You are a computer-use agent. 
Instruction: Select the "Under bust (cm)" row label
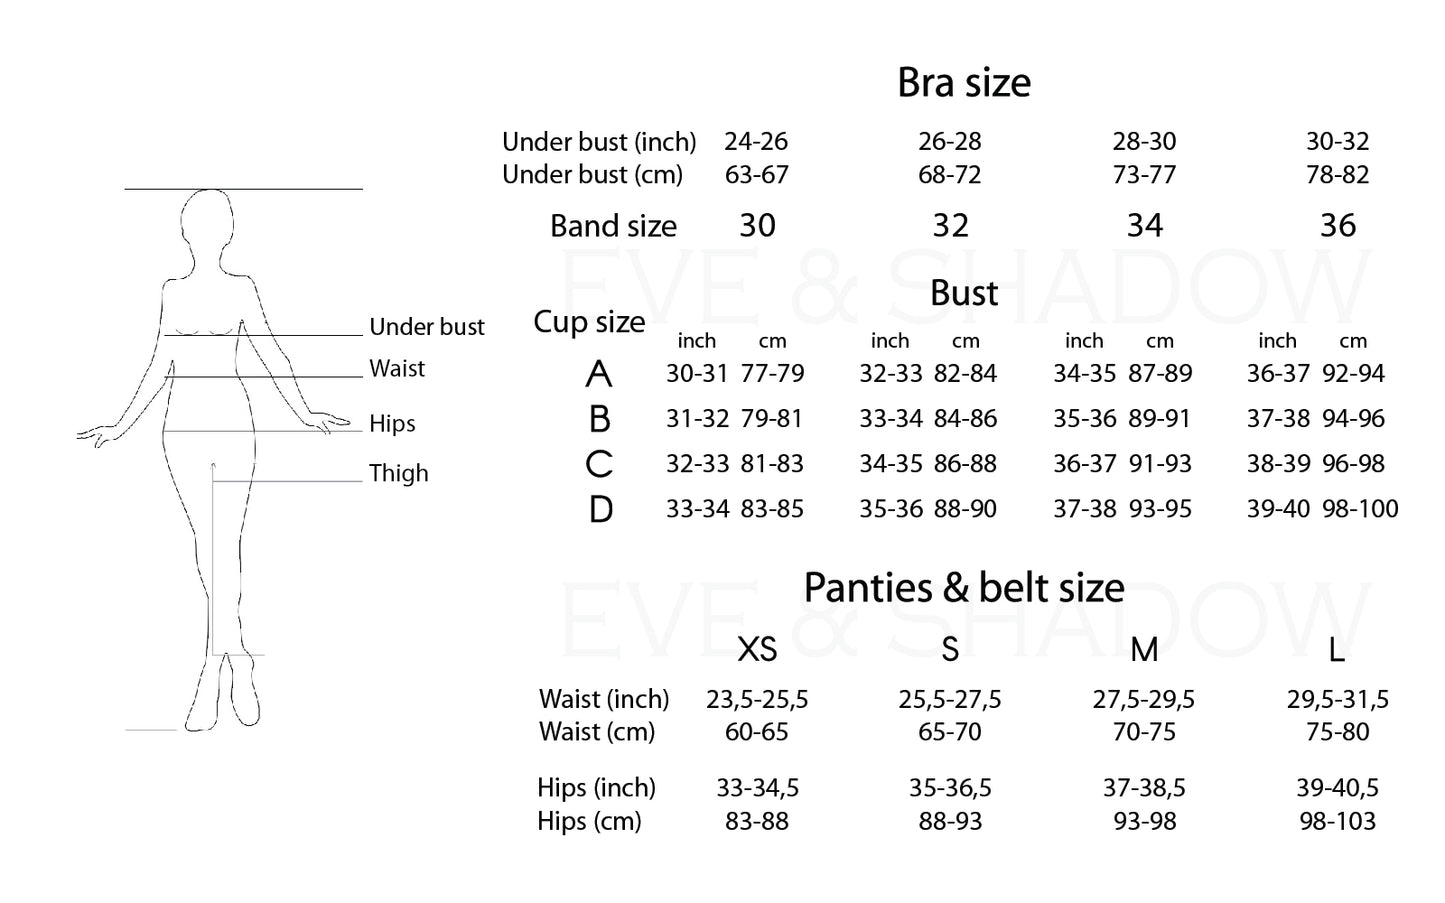[x=592, y=175]
